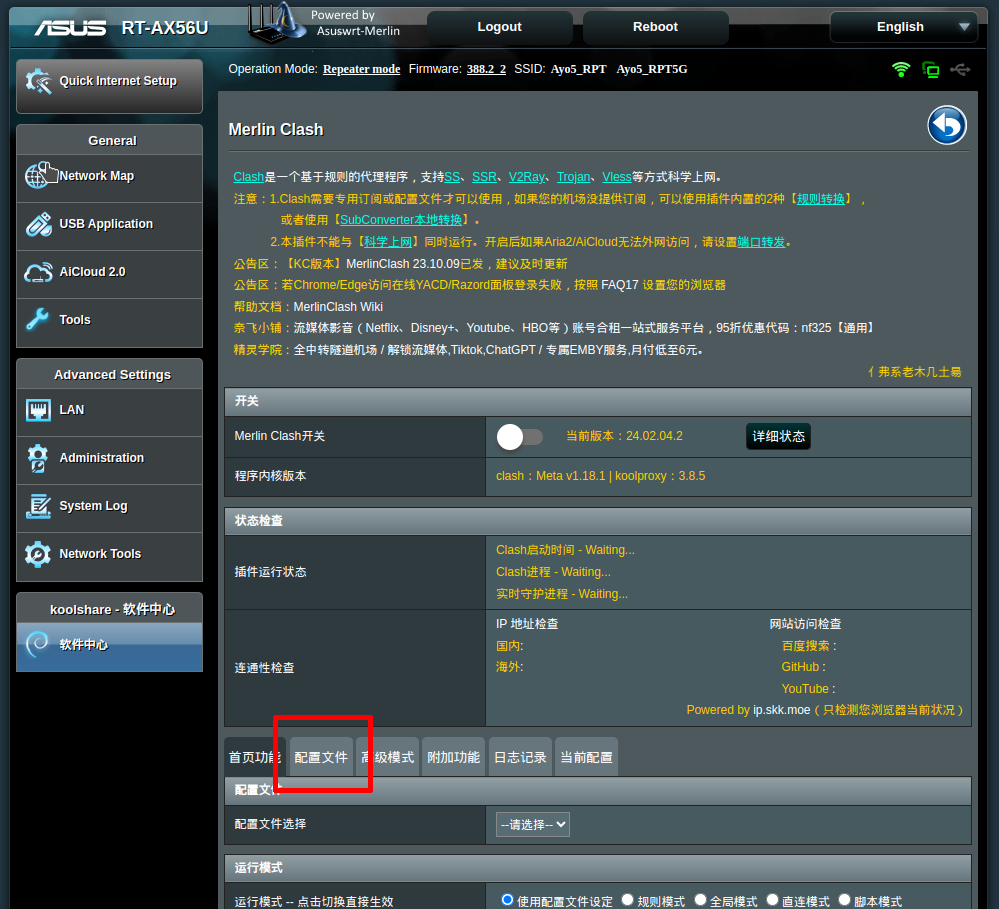Click the 当前版本：24.02.04.2 text
This screenshot has height=909, width=999.
(x=624, y=436)
